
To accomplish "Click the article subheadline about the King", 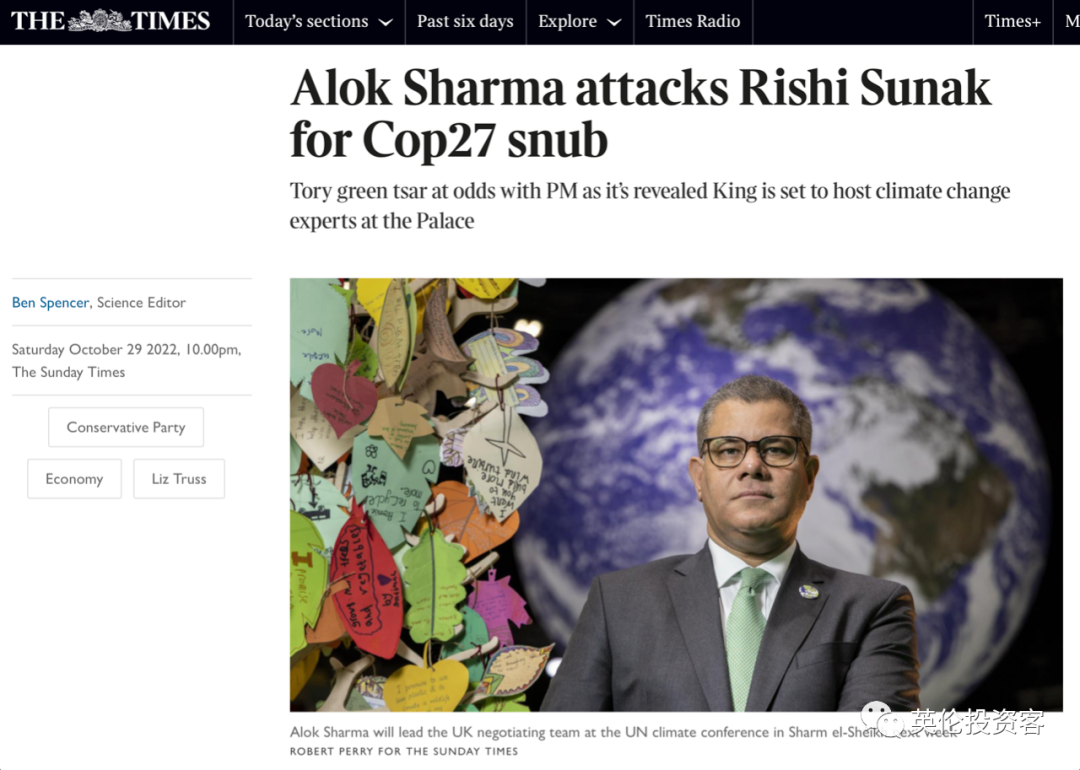I will (650, 205).
